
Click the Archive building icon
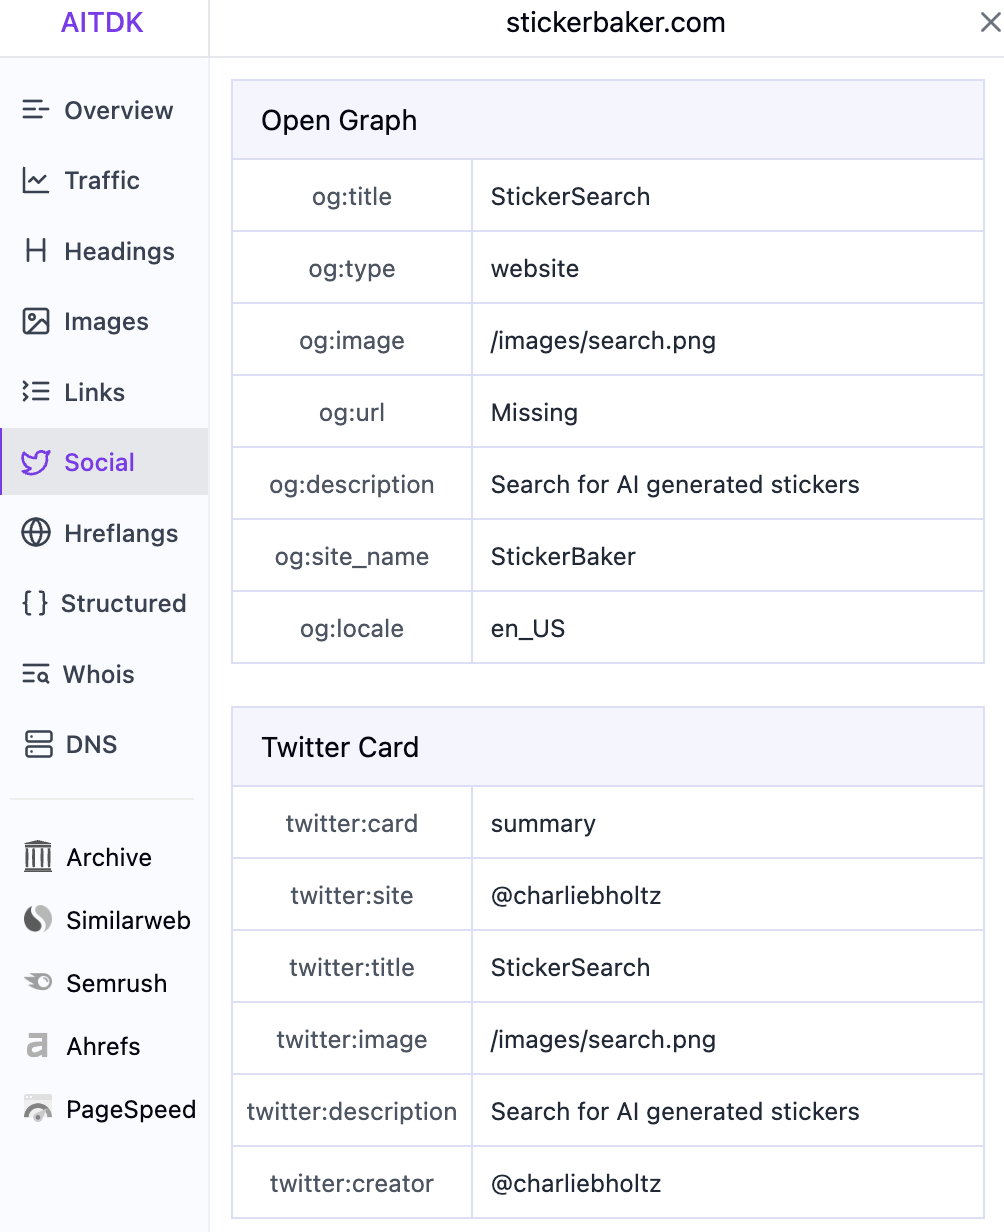point(38,857)
